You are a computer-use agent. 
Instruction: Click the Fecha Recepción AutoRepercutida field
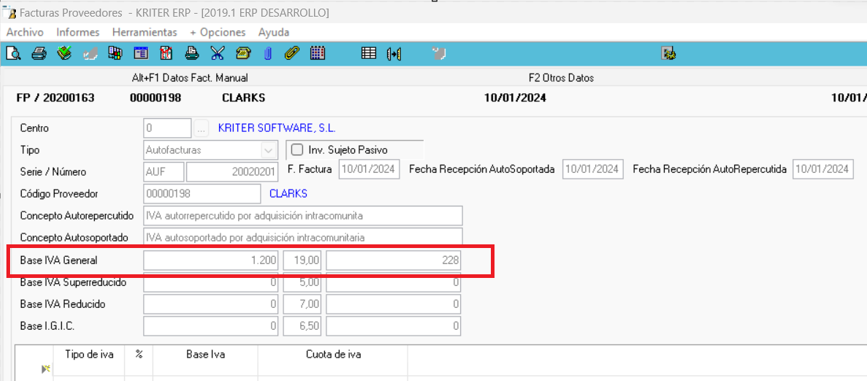823,169
